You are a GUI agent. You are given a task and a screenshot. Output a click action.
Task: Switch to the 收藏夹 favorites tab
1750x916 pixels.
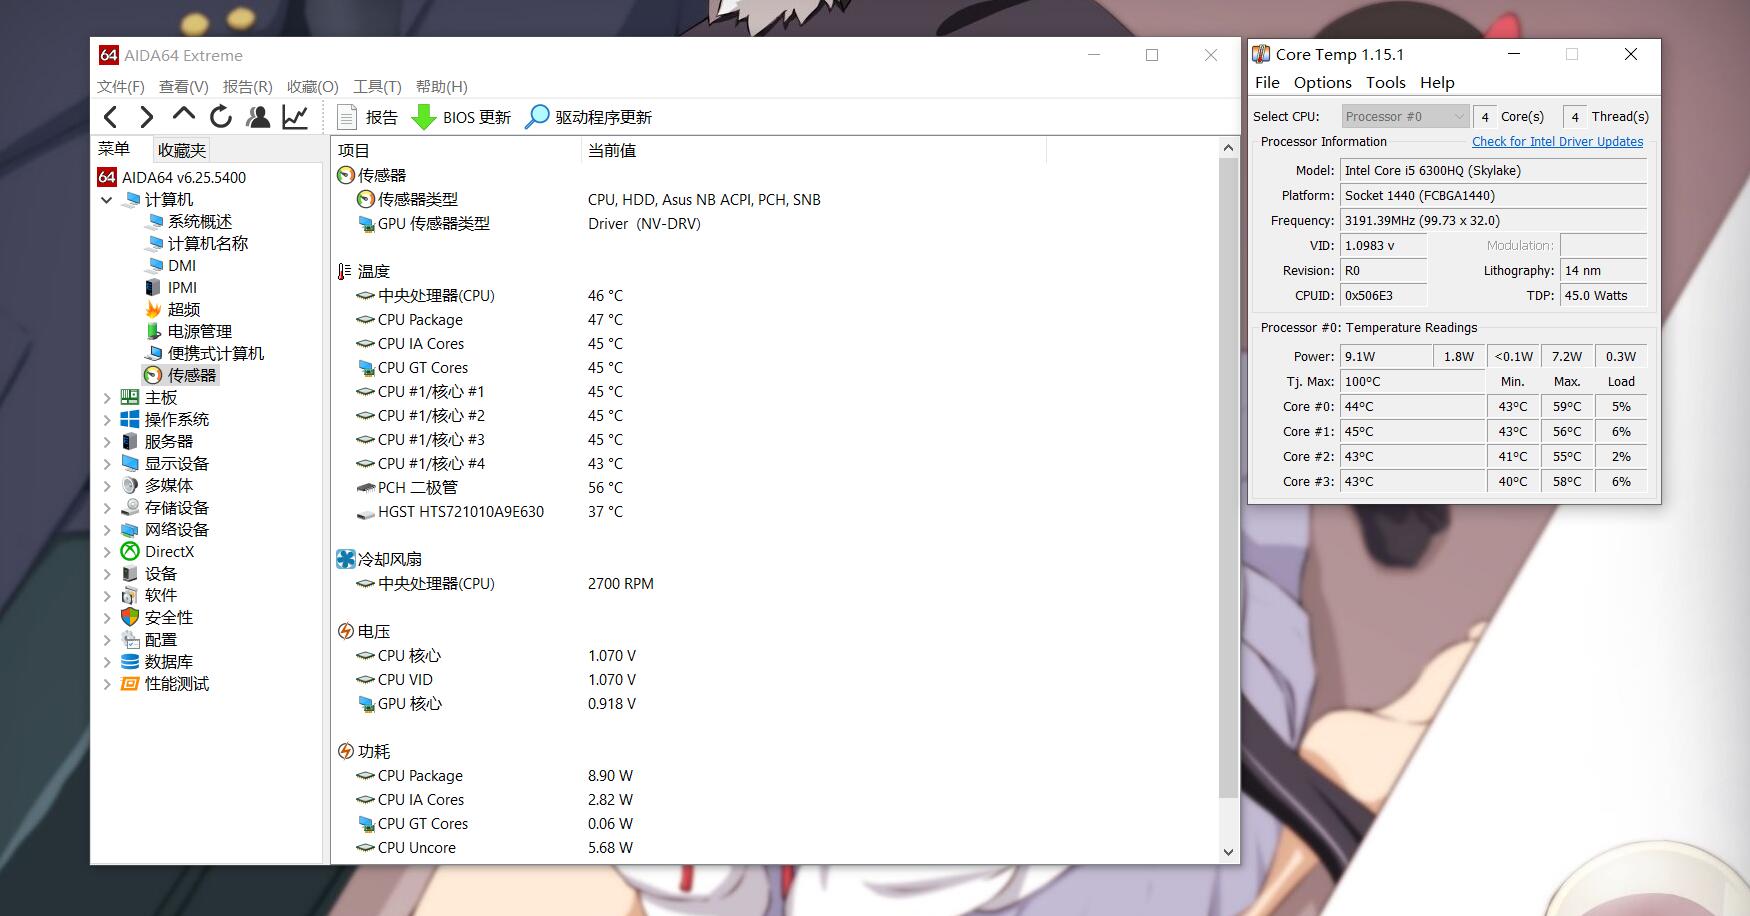click(182, 151)
